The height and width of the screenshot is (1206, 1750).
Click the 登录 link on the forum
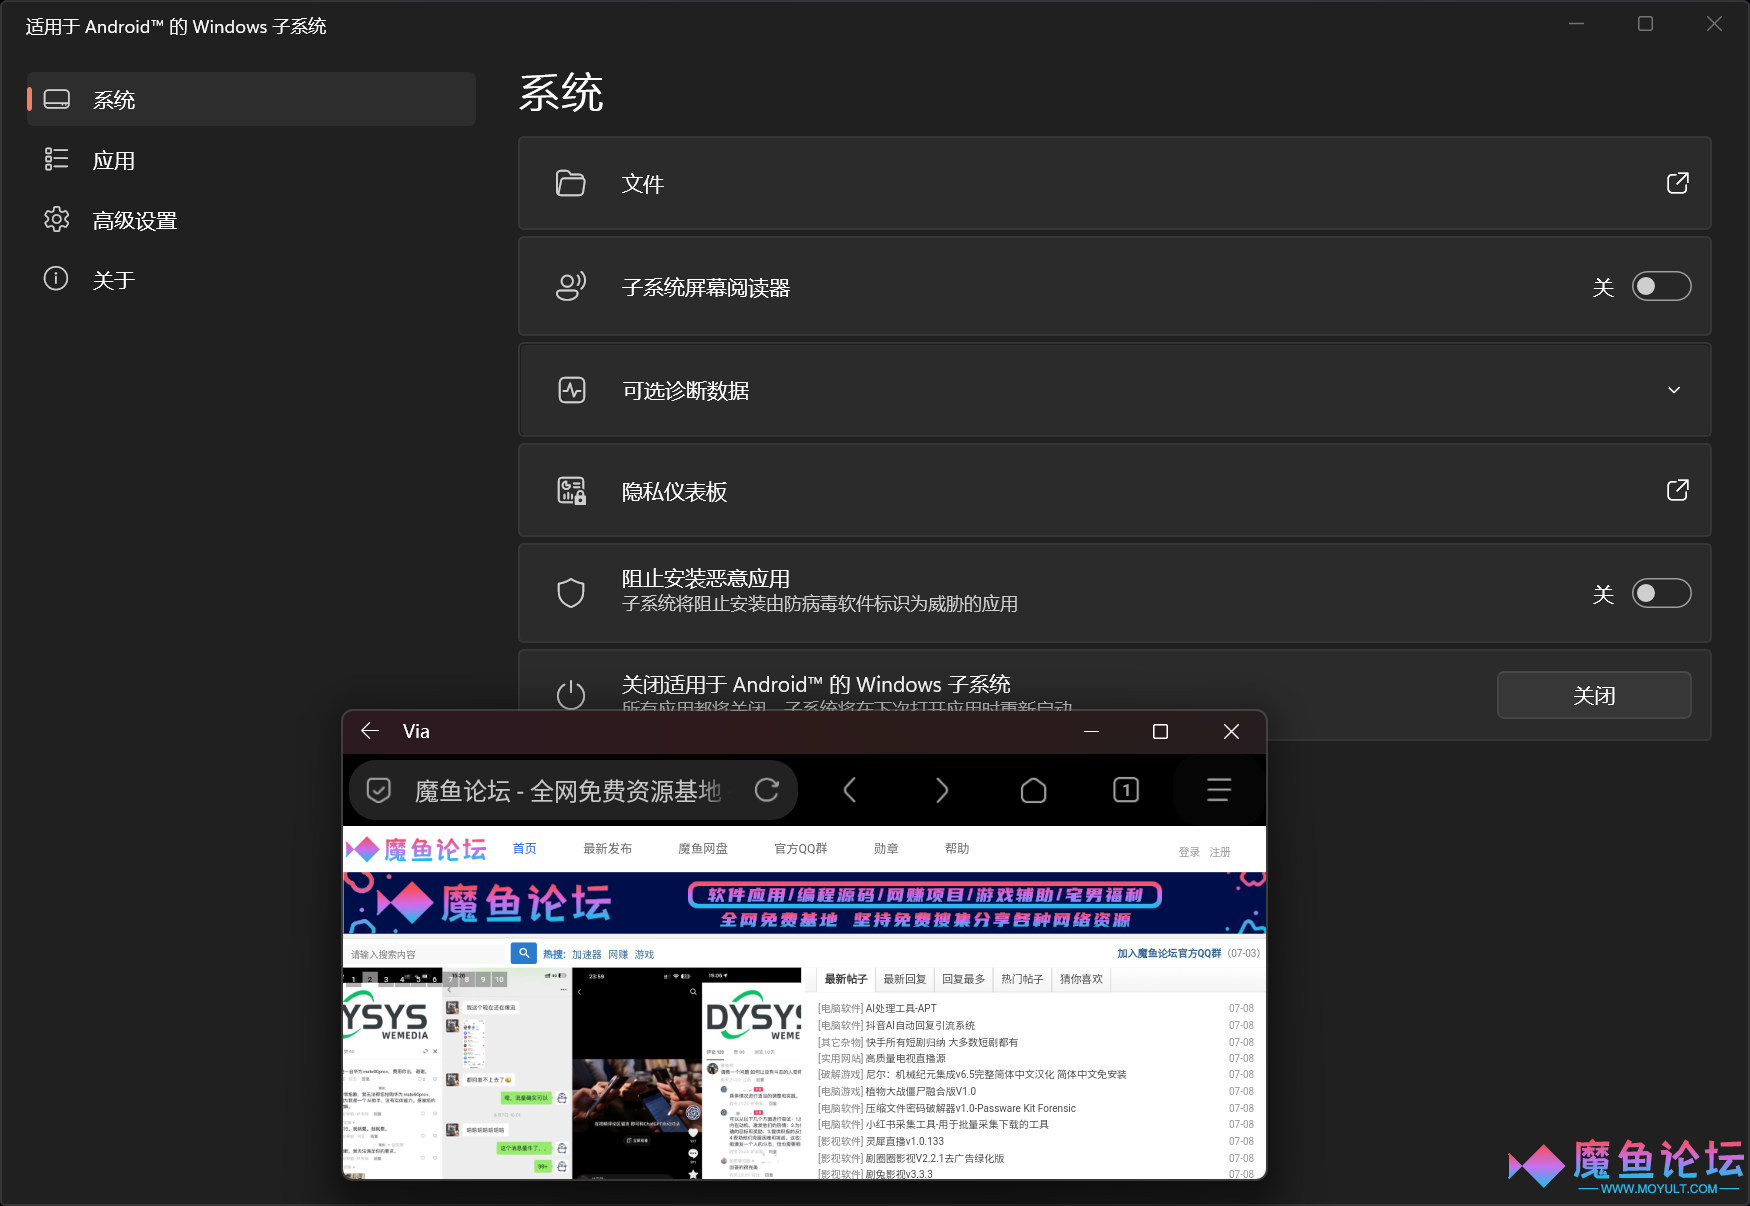1189,852
